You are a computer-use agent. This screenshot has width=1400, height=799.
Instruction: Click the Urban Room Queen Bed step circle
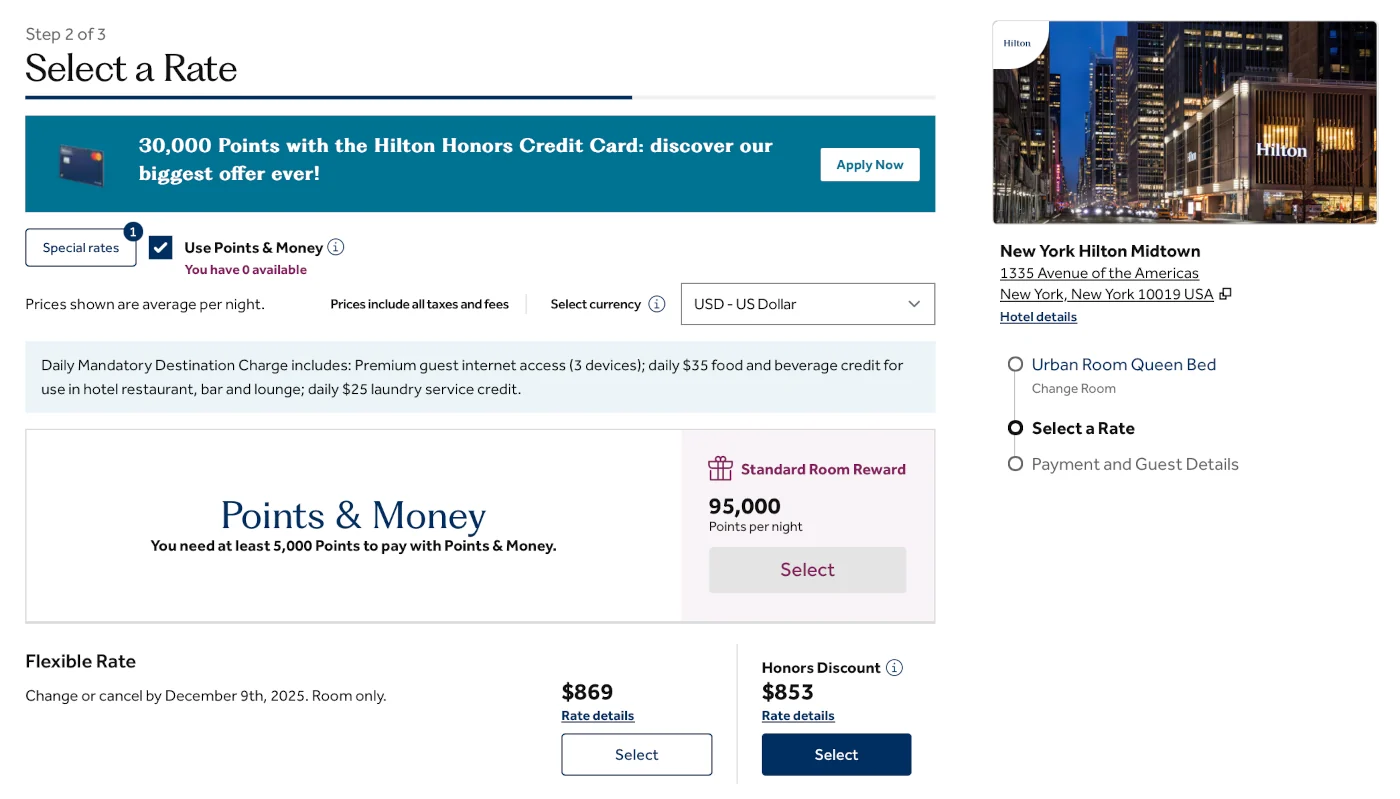pyautogui.click(x=1015, y=364)
